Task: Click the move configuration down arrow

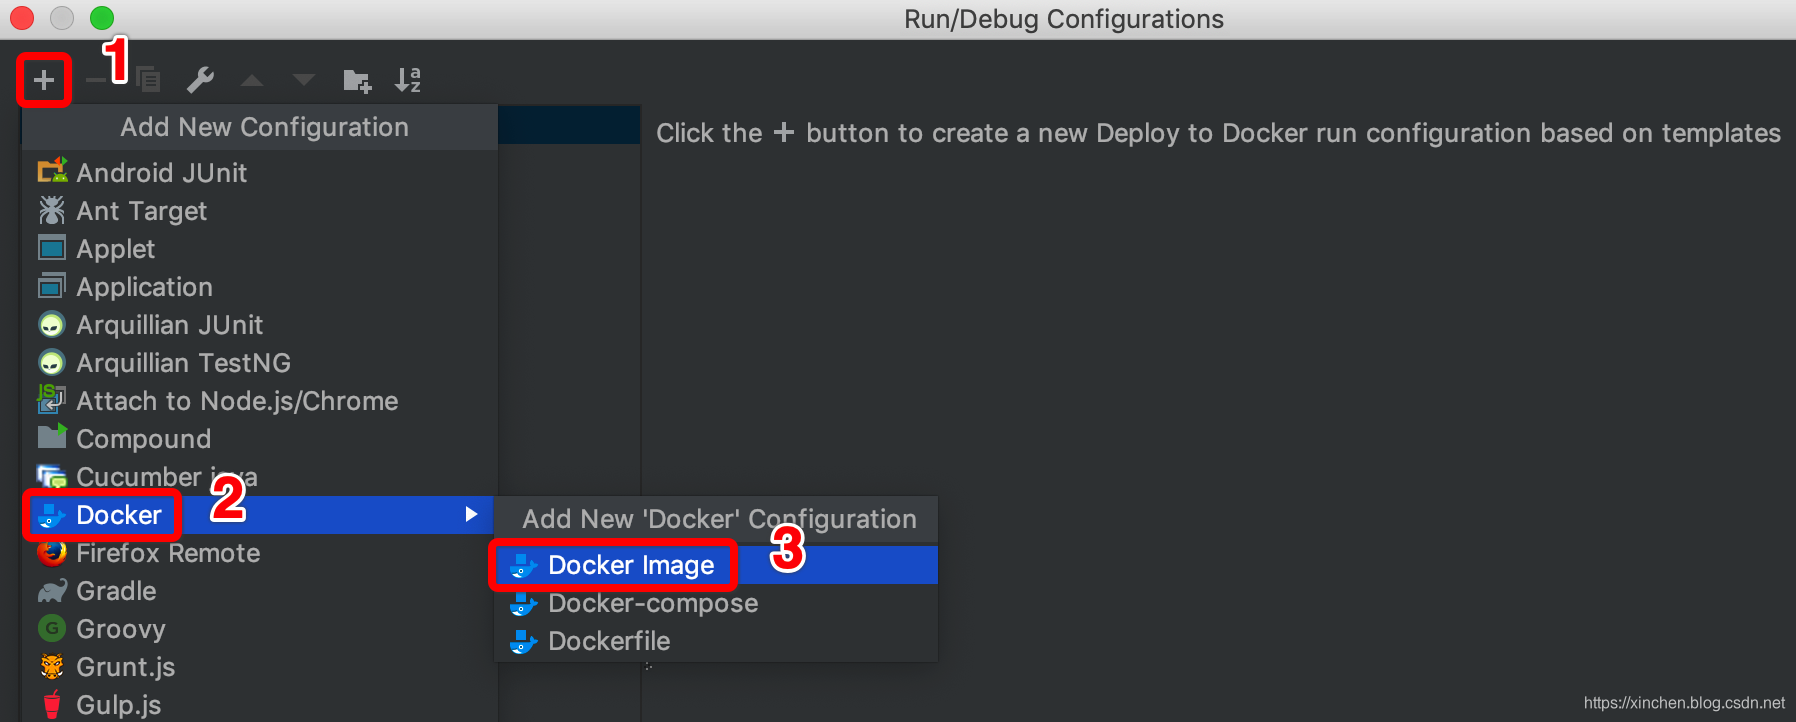Action: point(304,80)
